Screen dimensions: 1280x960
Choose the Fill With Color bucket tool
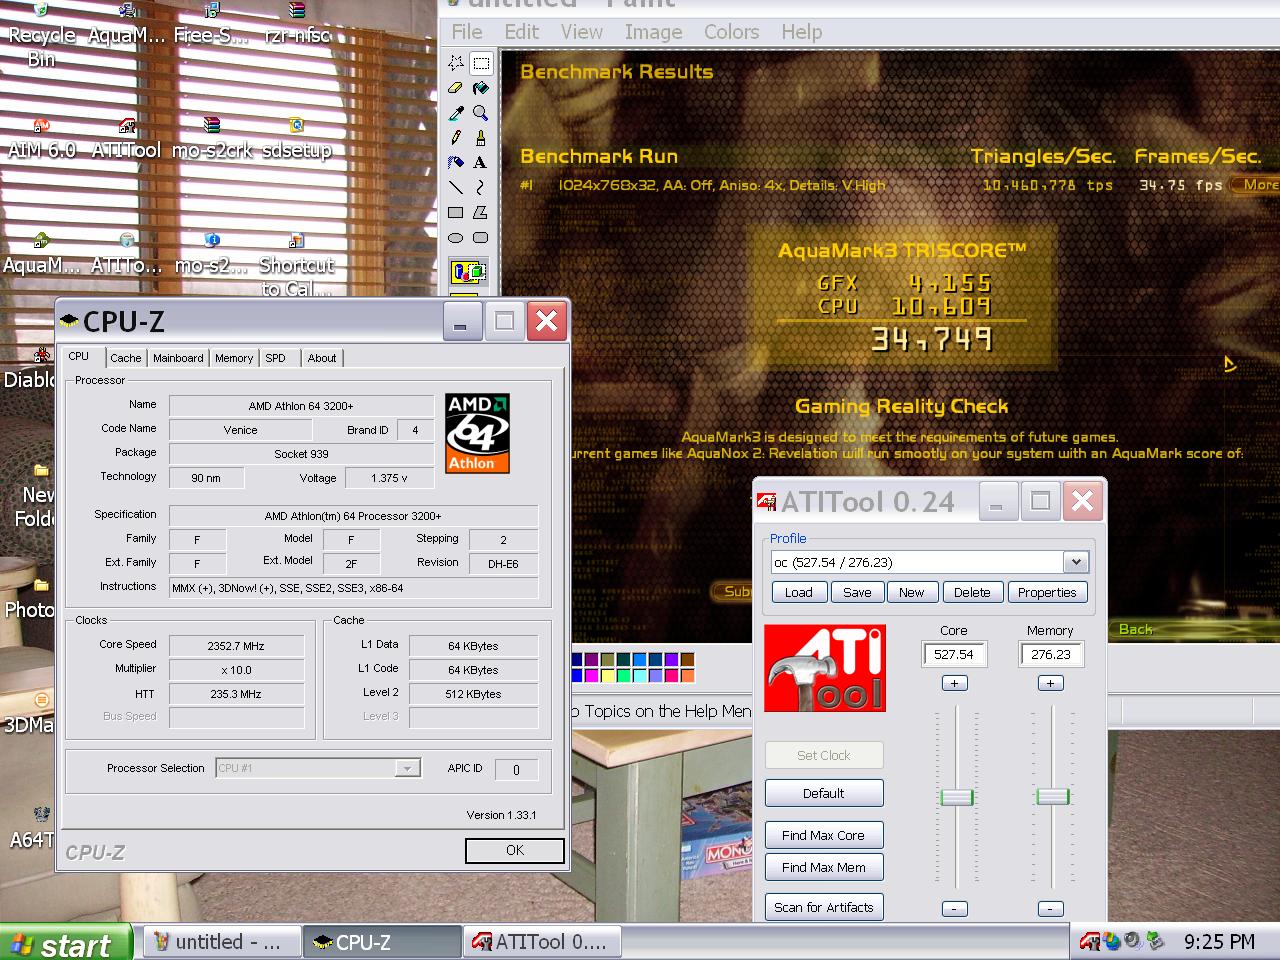point(481,88)
